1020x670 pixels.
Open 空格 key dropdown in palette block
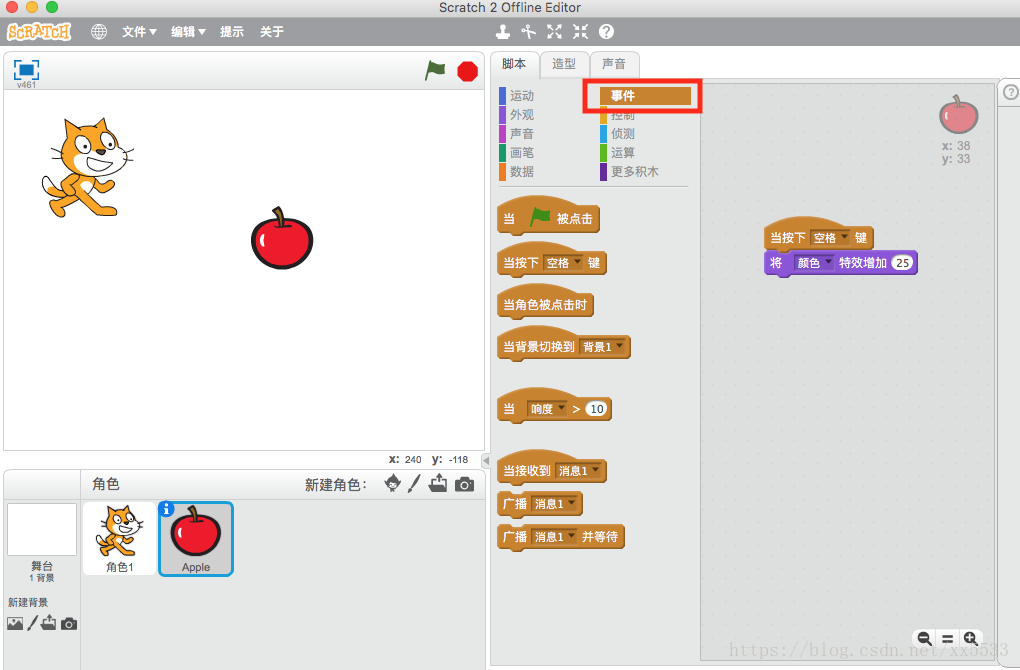pyautogui.click(x=563, y=263)
